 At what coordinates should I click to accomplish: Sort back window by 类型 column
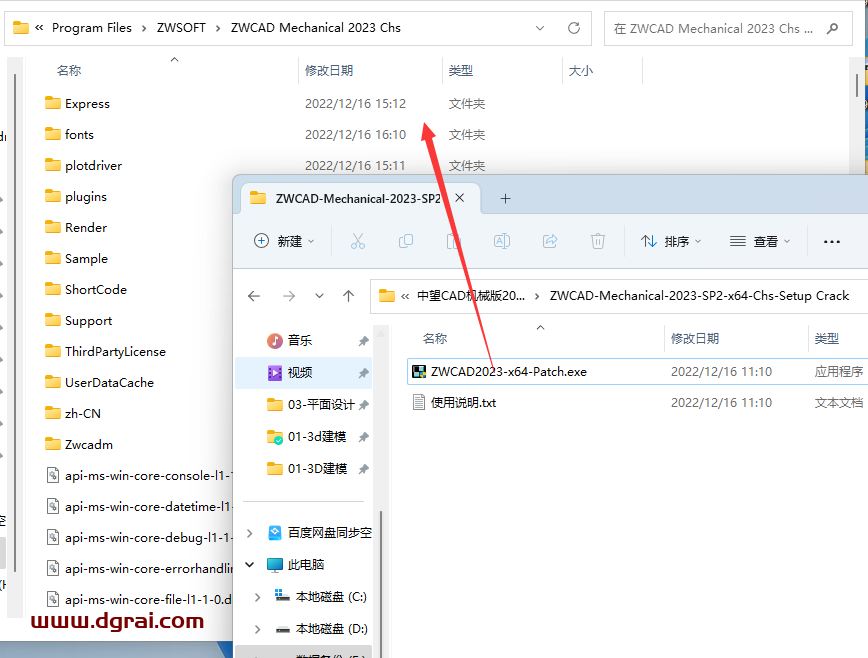tap(461, 70)
